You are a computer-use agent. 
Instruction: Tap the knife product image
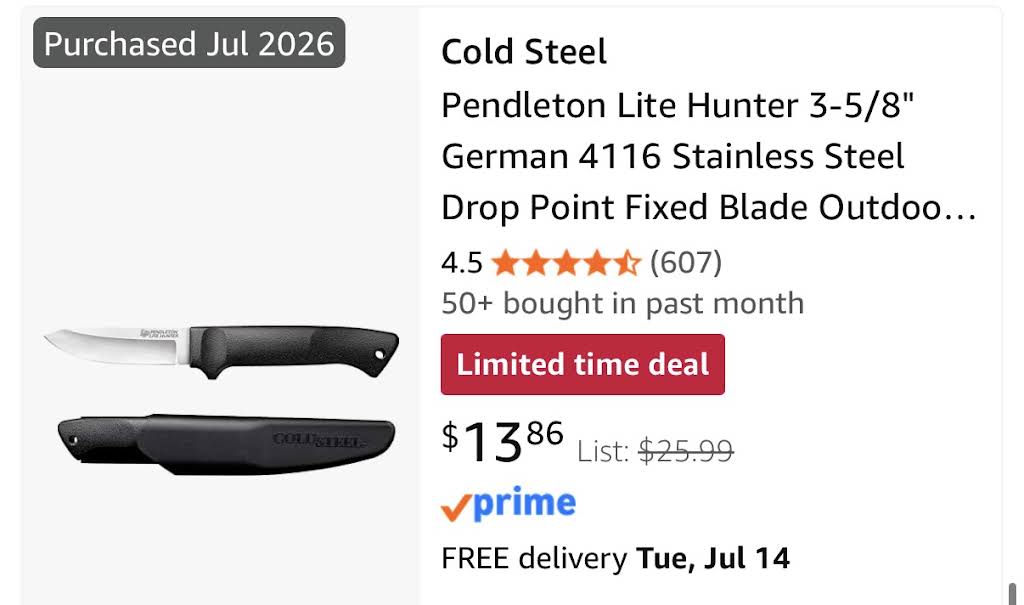pos(221,352)
